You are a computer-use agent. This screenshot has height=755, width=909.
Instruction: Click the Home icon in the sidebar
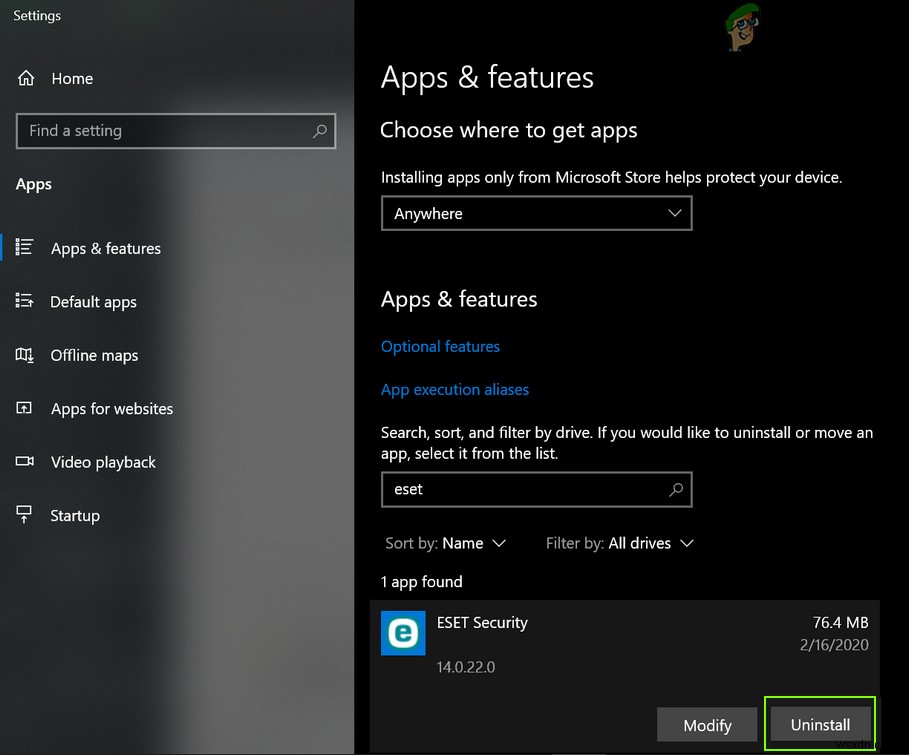(x=28, y=78)
